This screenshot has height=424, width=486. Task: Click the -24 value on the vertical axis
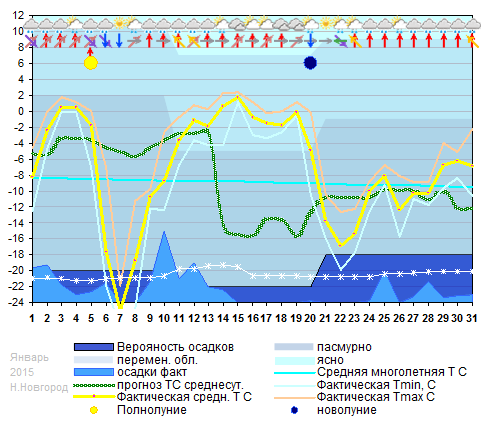click(16, 303)
